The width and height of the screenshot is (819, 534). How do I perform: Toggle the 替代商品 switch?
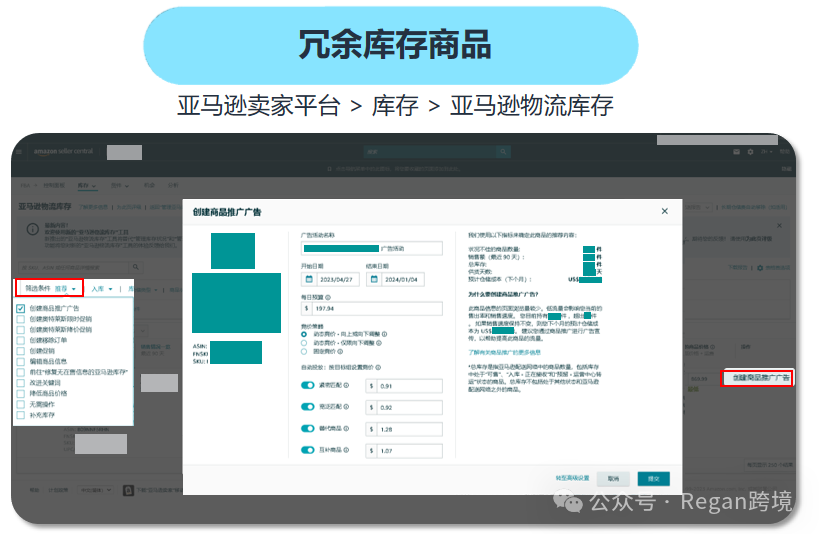(x=308, y=428)
